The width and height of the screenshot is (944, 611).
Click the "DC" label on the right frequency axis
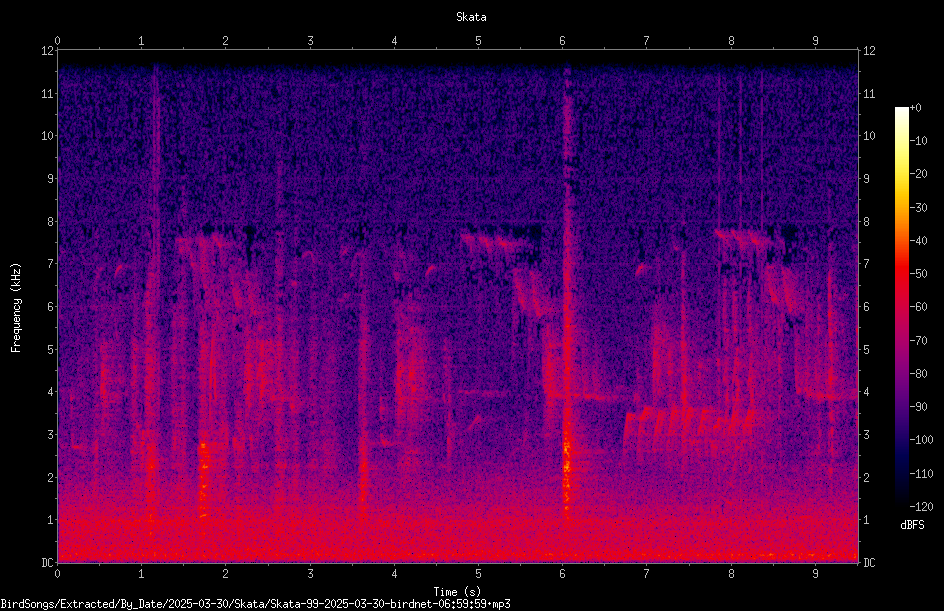(869, 562)
